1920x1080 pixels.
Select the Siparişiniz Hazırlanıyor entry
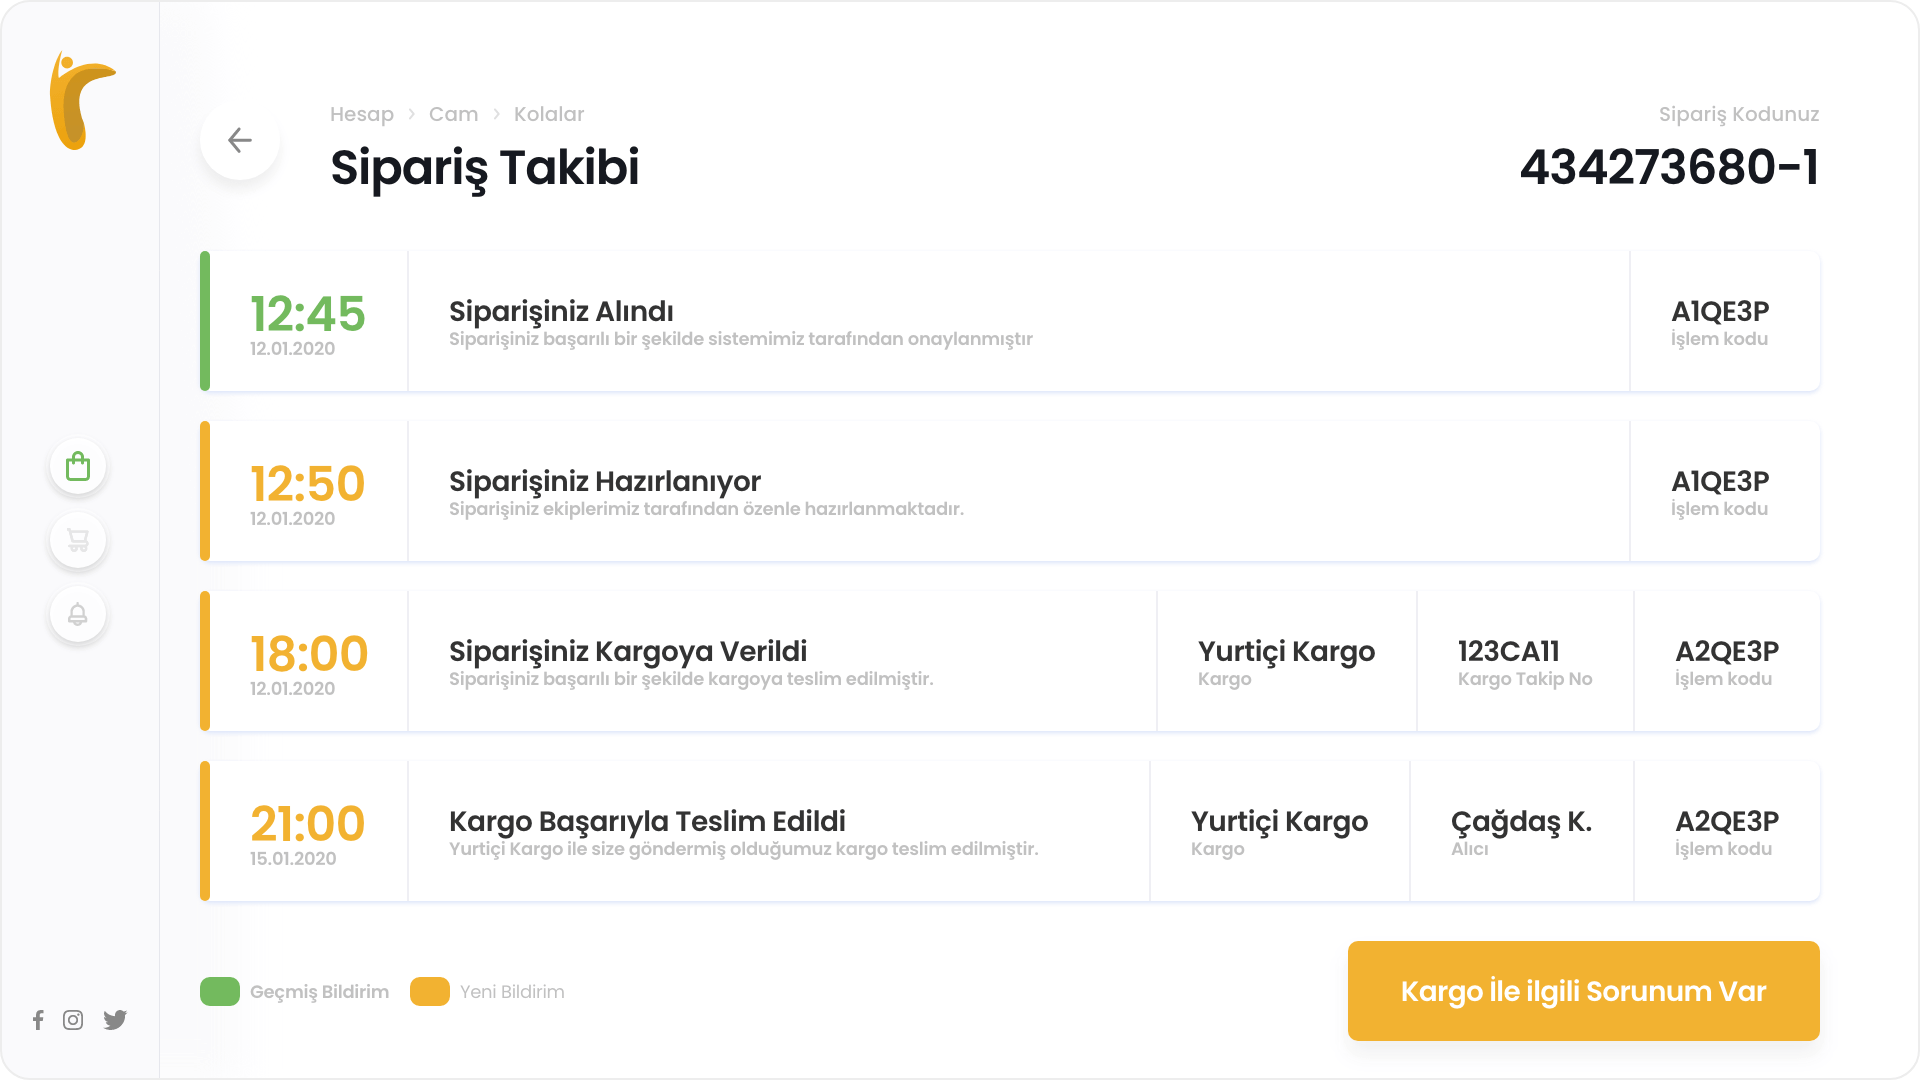(x=1010, y=491)
